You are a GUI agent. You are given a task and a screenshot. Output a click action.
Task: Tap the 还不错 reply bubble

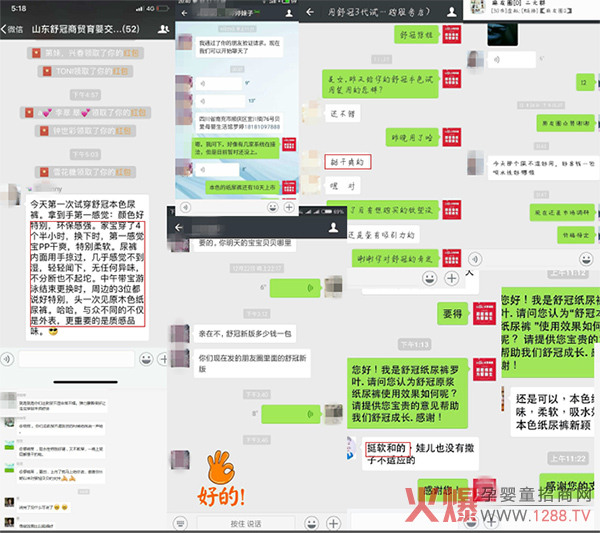coord(342,114)
